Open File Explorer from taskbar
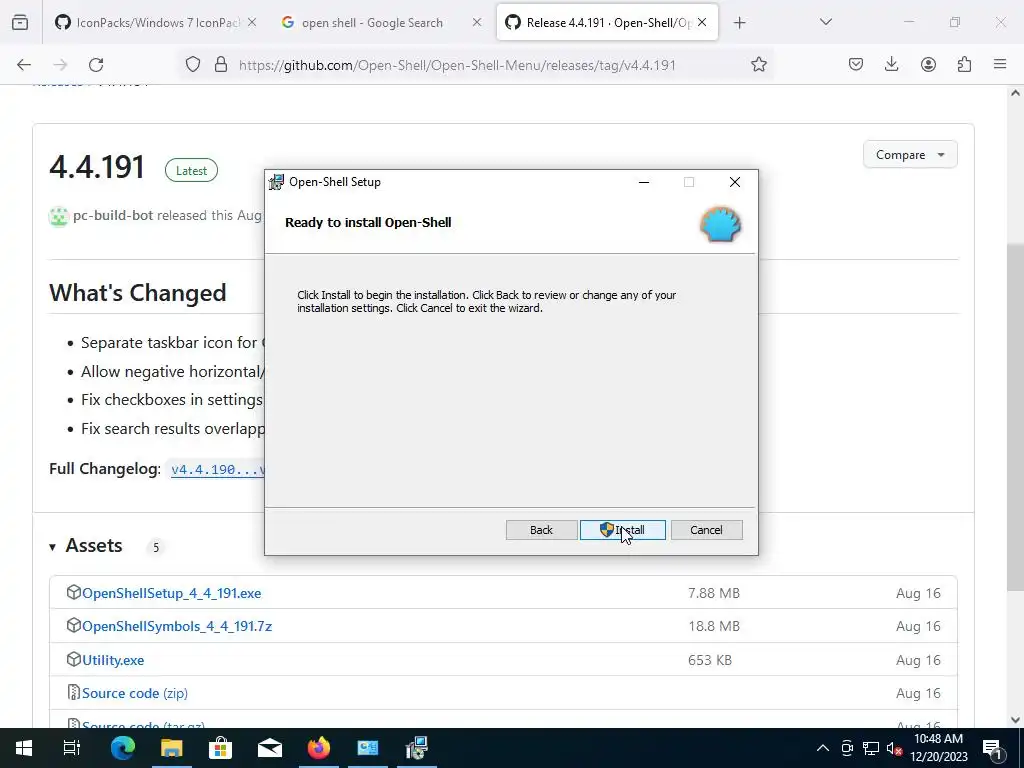This screenshot has height=768, width=1024. click(x=171, y=748)
